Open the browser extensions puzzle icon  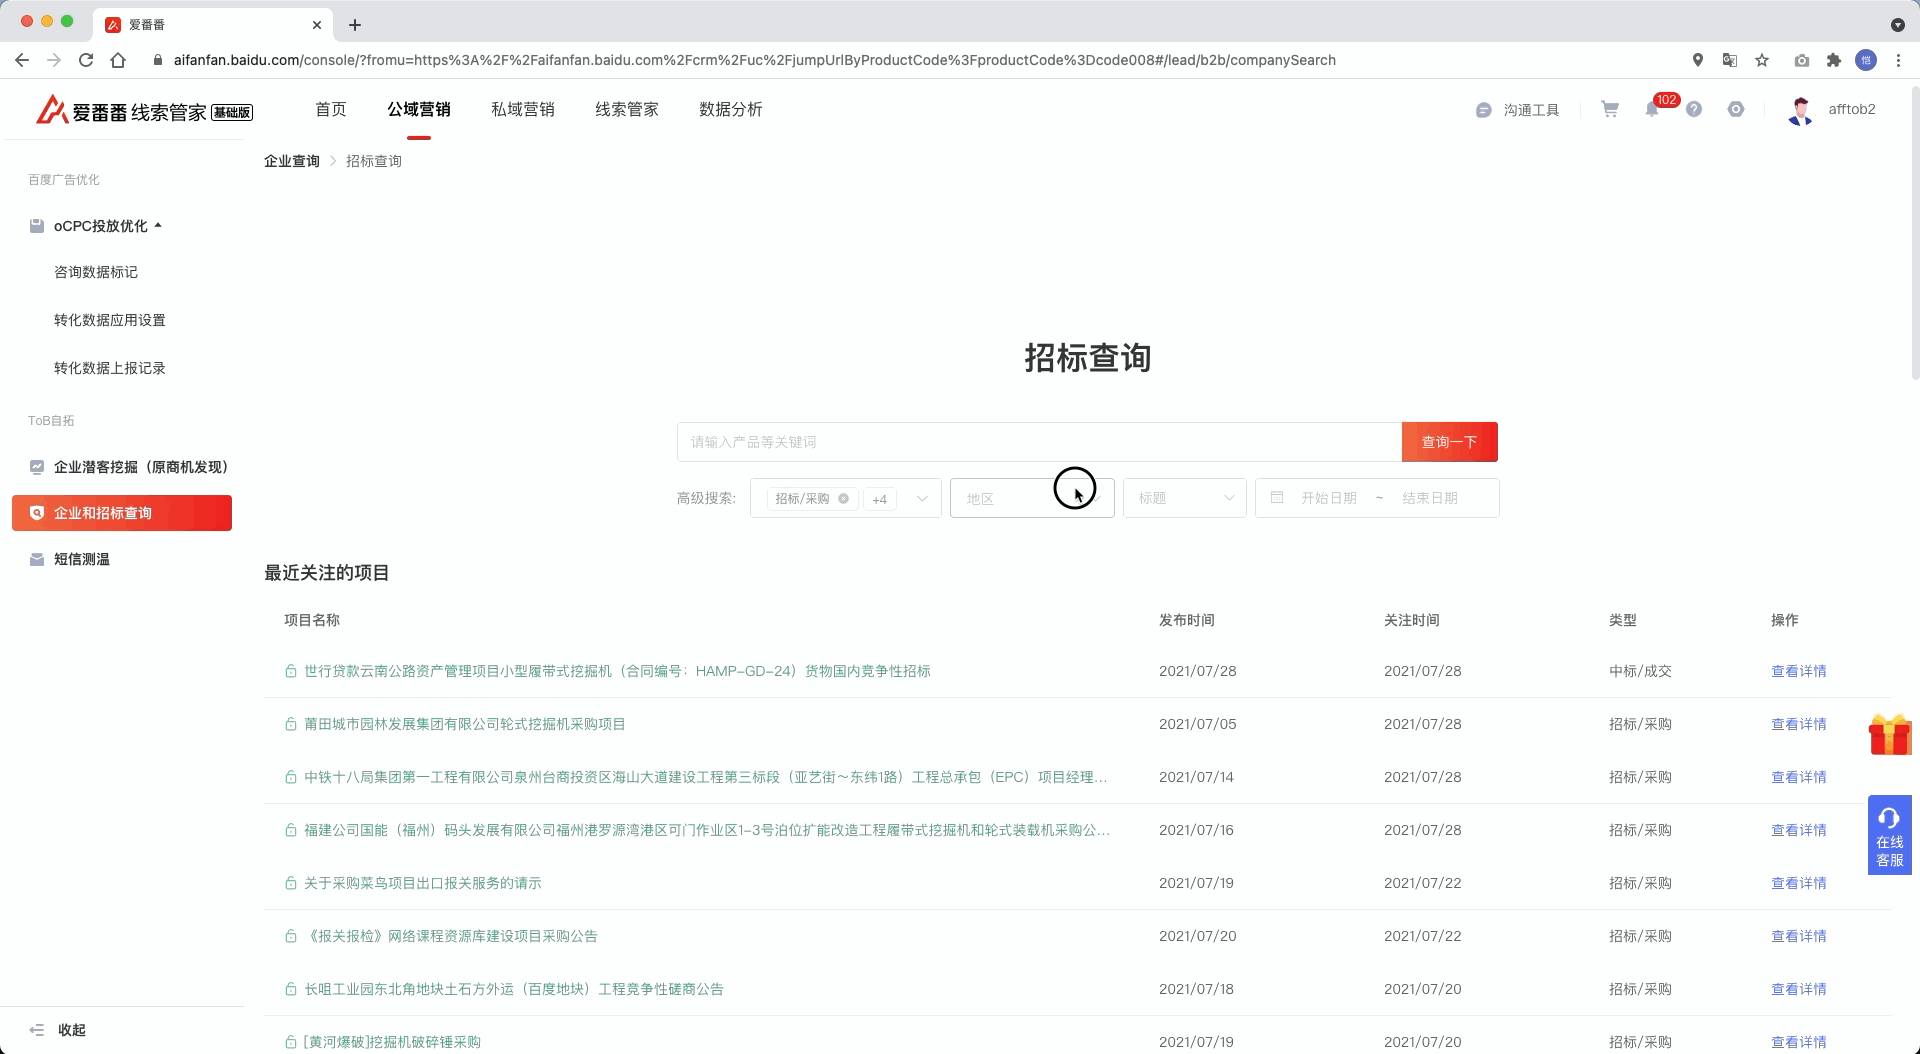[x=1834, y=60]
